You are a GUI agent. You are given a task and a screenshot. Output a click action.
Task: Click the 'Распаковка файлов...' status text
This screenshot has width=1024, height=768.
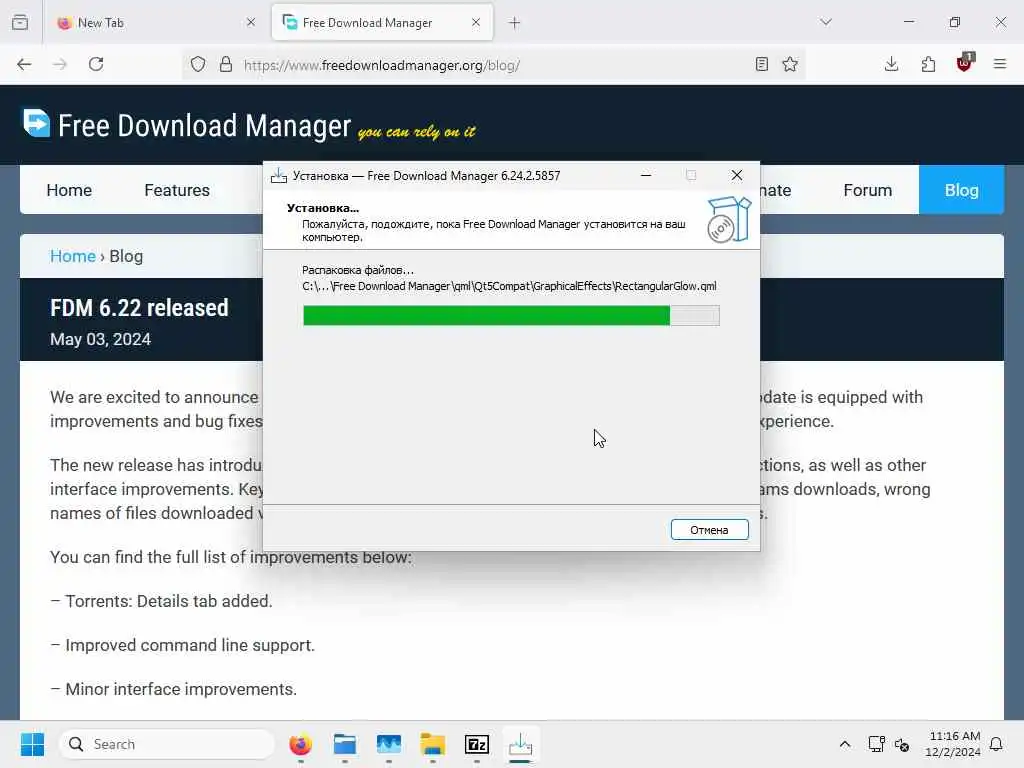pyautogui.click(x=358, y=270)
